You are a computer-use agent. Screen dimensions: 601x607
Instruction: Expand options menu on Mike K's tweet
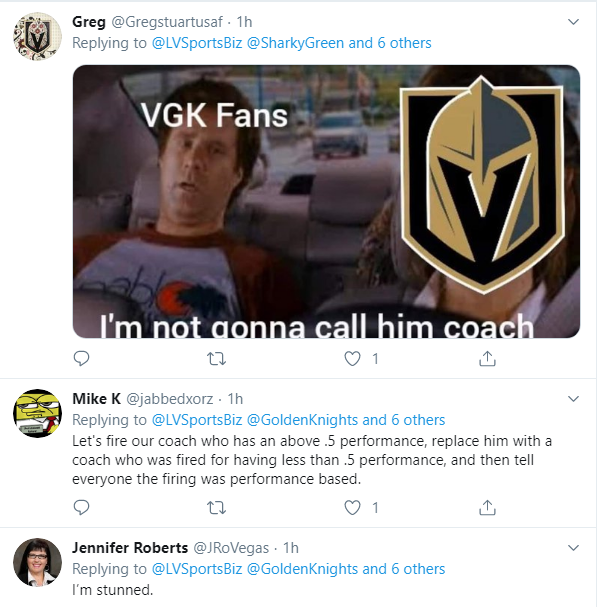click(573, 398)
